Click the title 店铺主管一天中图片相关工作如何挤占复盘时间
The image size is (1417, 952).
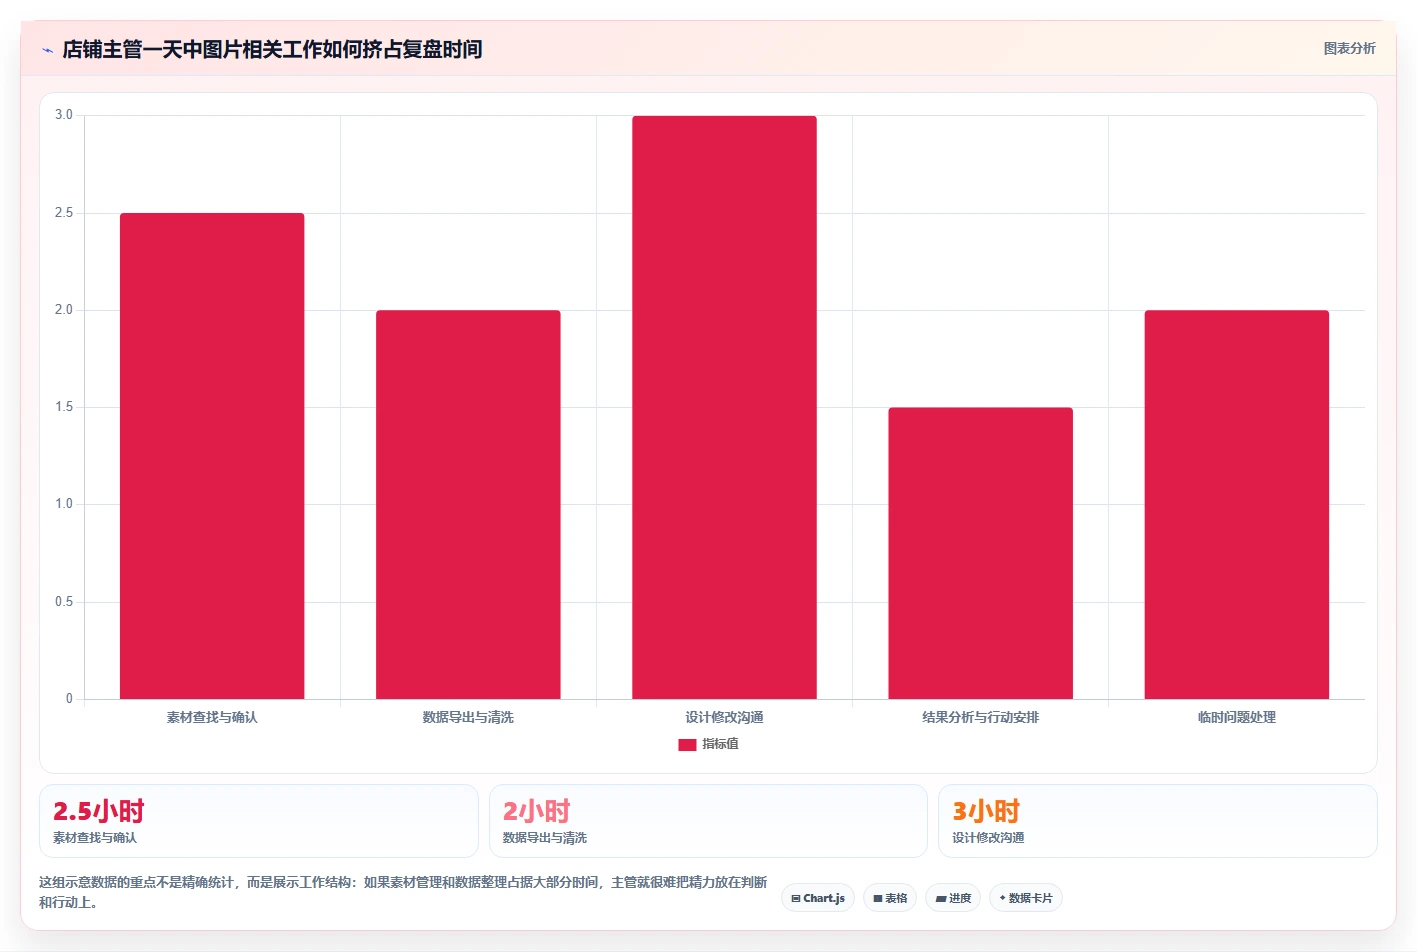point(272,49)
